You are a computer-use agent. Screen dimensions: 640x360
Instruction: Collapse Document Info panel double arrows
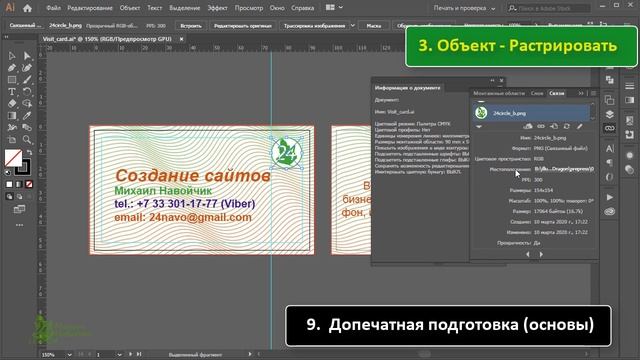click(x=492, y=80)
